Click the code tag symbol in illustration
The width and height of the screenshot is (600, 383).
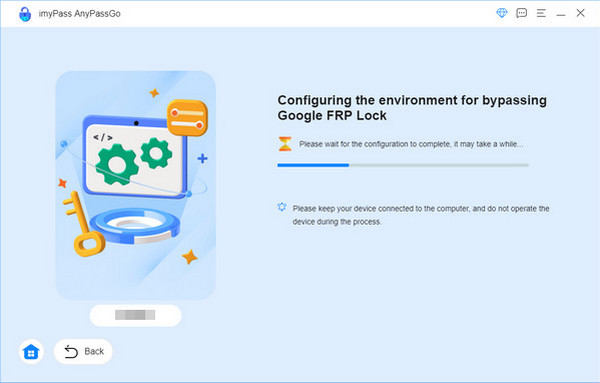pyautogui.click(x=103, y=137)
